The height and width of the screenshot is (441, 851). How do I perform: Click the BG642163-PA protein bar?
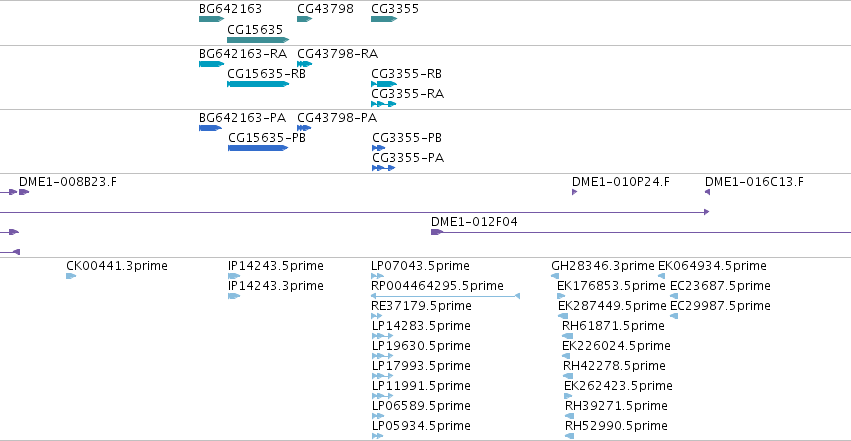(x=211, y=128)
